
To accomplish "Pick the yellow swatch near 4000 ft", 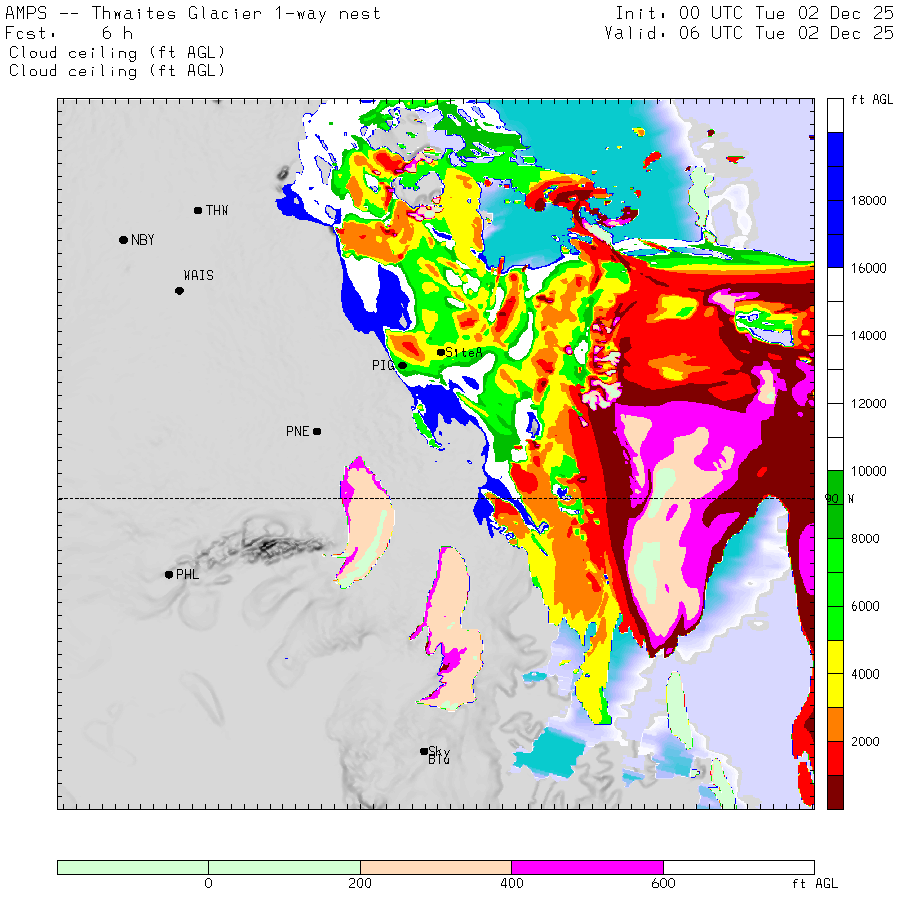I will coord(835,673).
